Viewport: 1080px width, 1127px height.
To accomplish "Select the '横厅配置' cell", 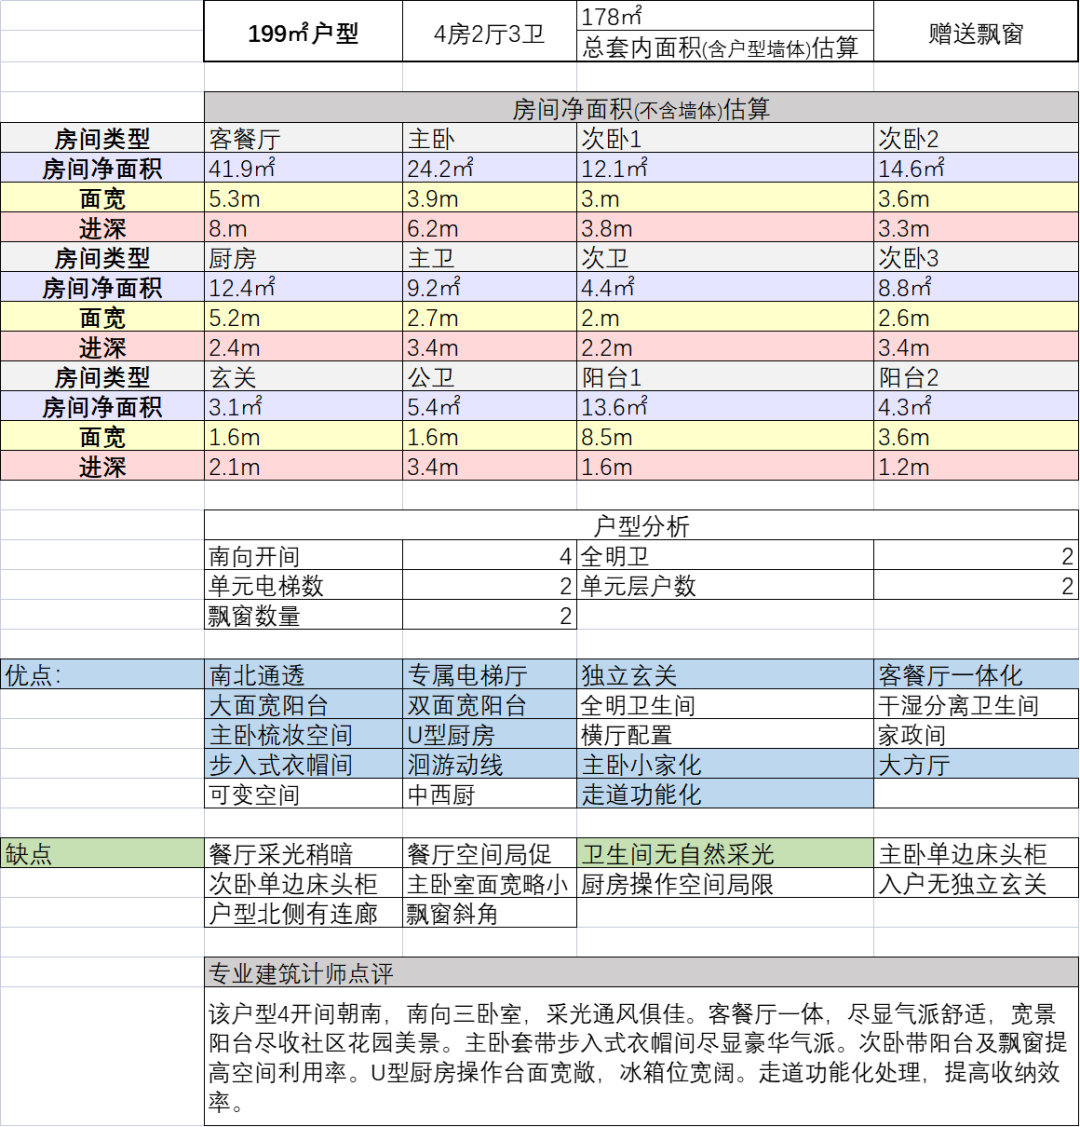I will point(725,735).
